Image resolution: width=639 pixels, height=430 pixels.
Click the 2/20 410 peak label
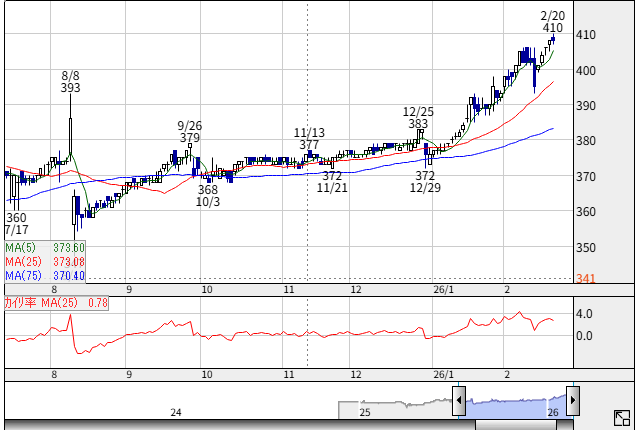coord(552,22)
